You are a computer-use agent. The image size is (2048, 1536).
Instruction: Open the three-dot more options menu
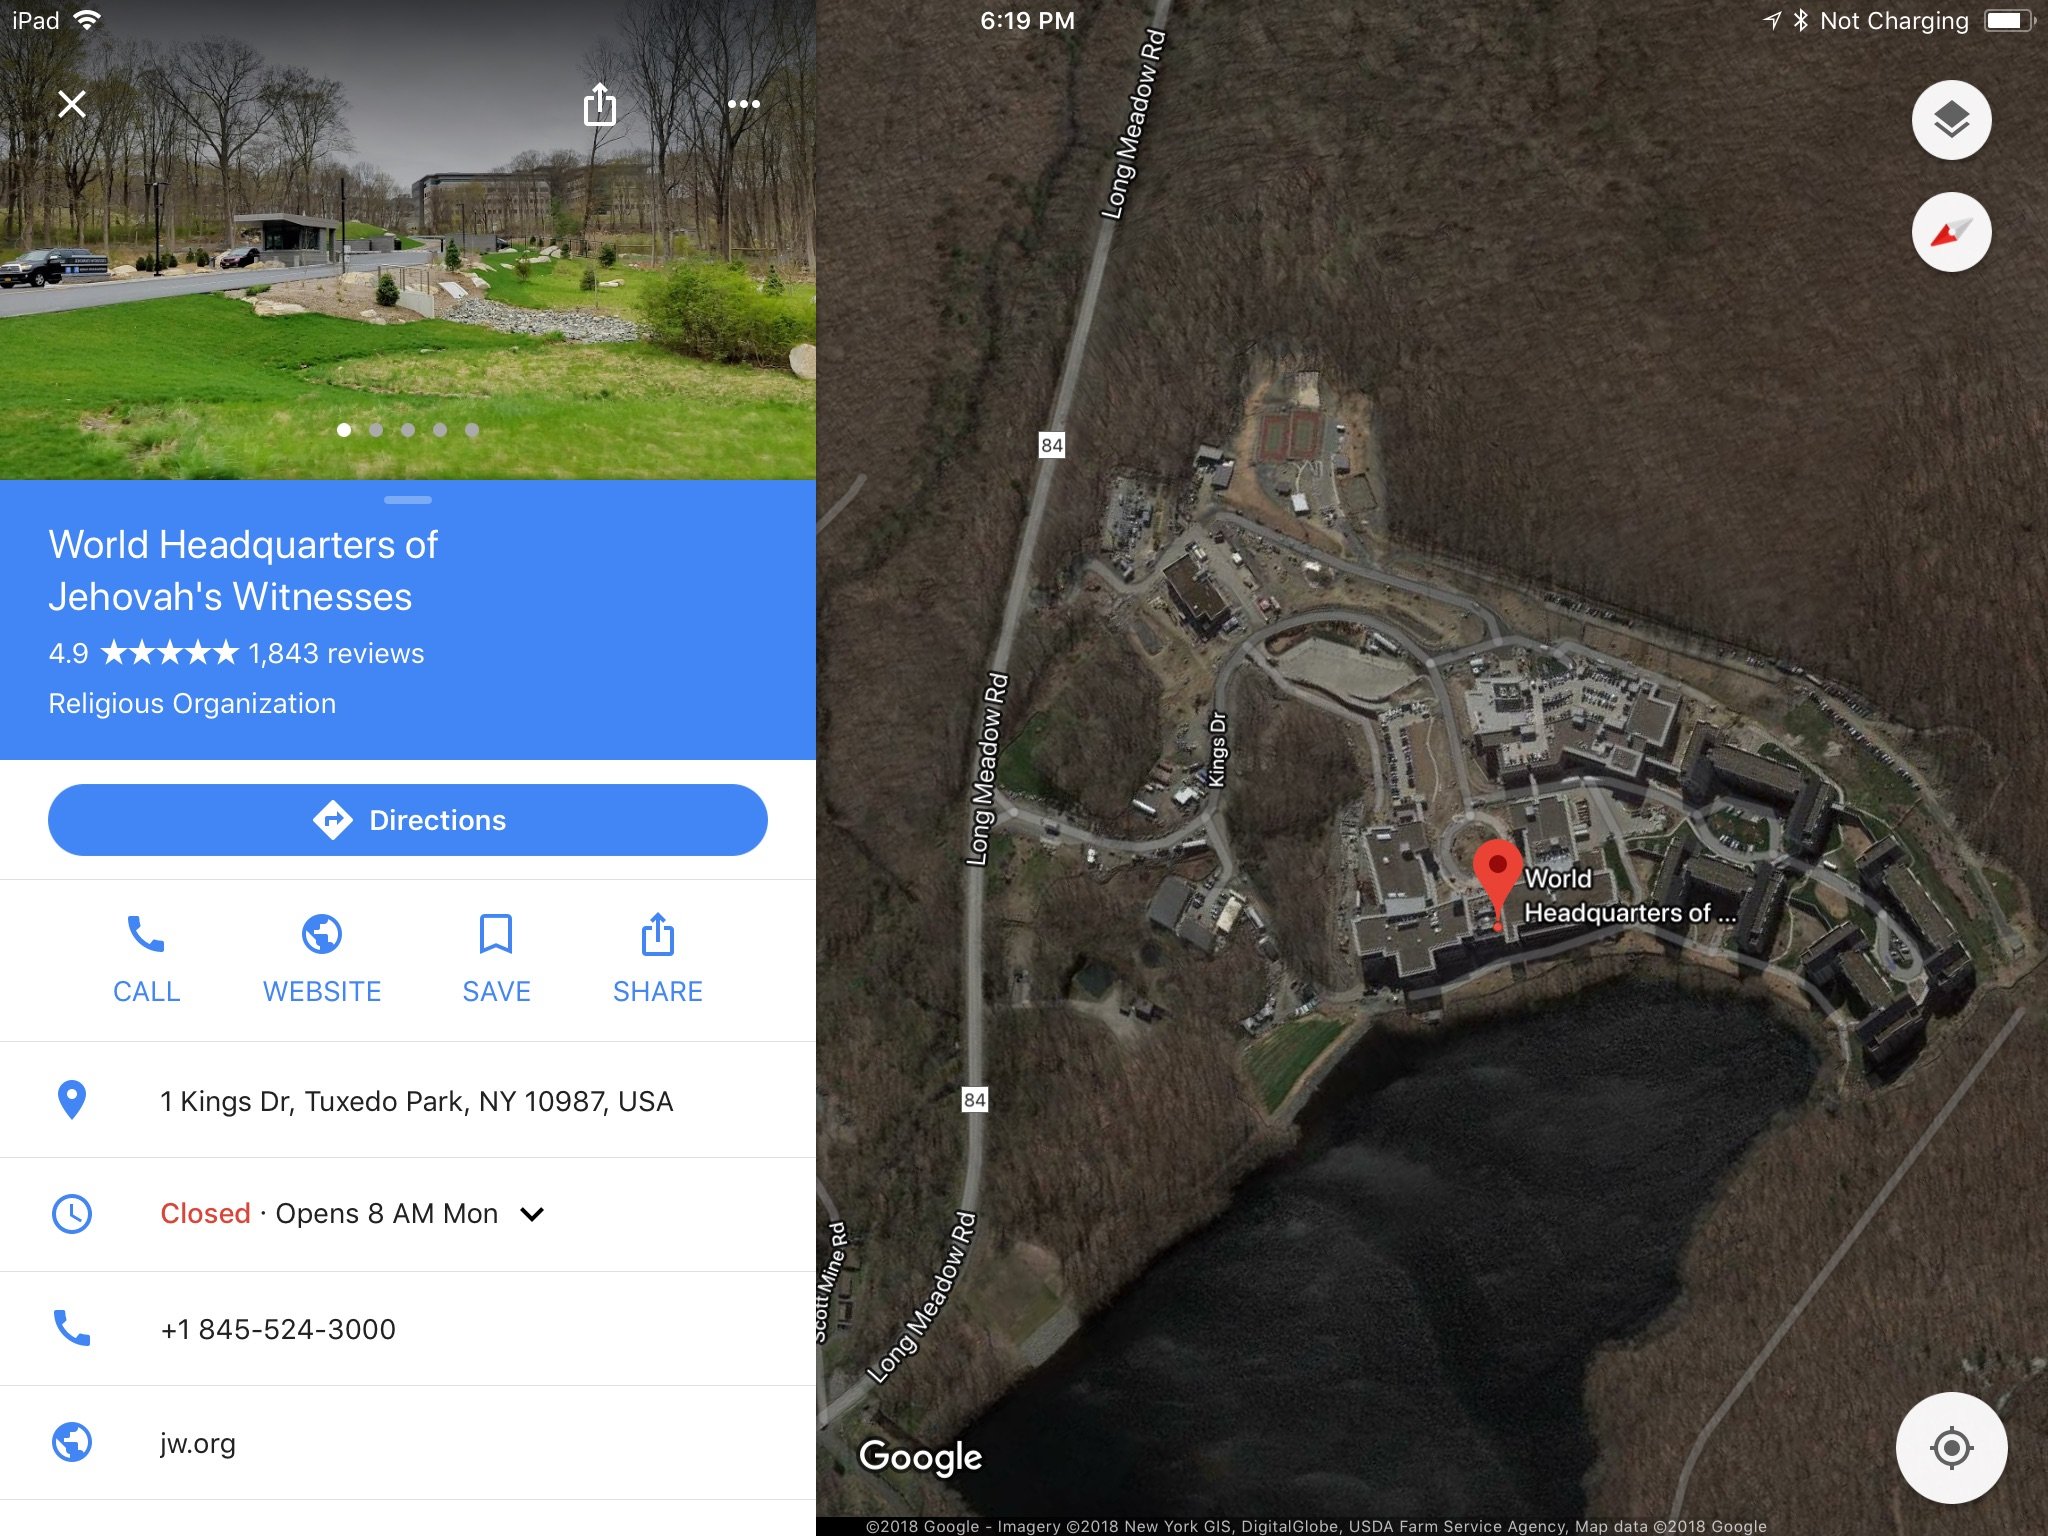743,104
